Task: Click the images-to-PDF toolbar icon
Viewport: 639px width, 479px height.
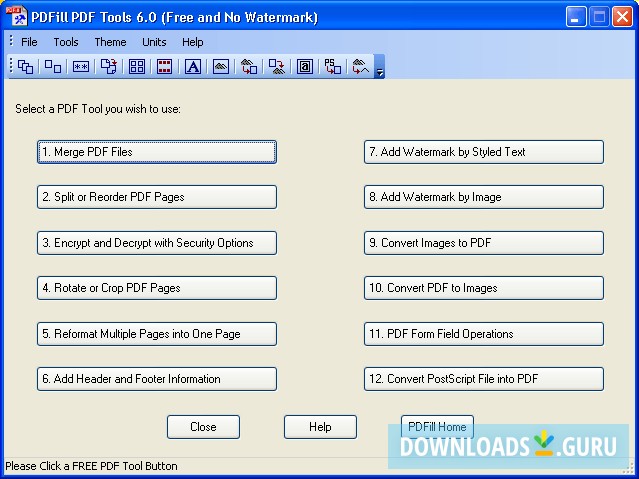Action: point(249,66)
